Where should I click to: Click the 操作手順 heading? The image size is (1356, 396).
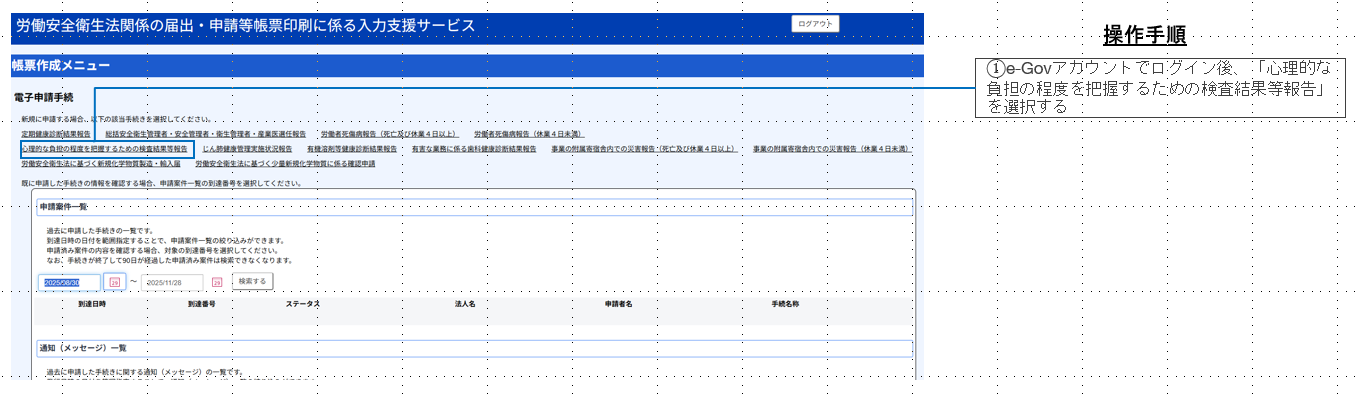(1144, 36)
